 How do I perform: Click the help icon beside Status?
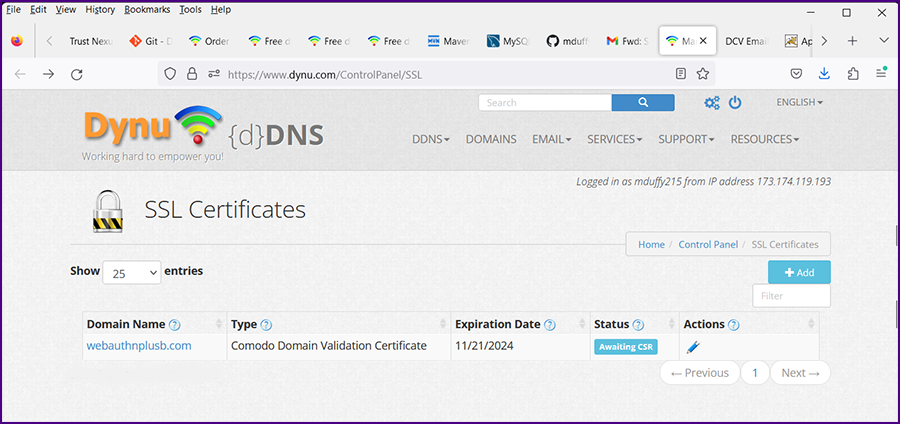click(x=639, y=325)
